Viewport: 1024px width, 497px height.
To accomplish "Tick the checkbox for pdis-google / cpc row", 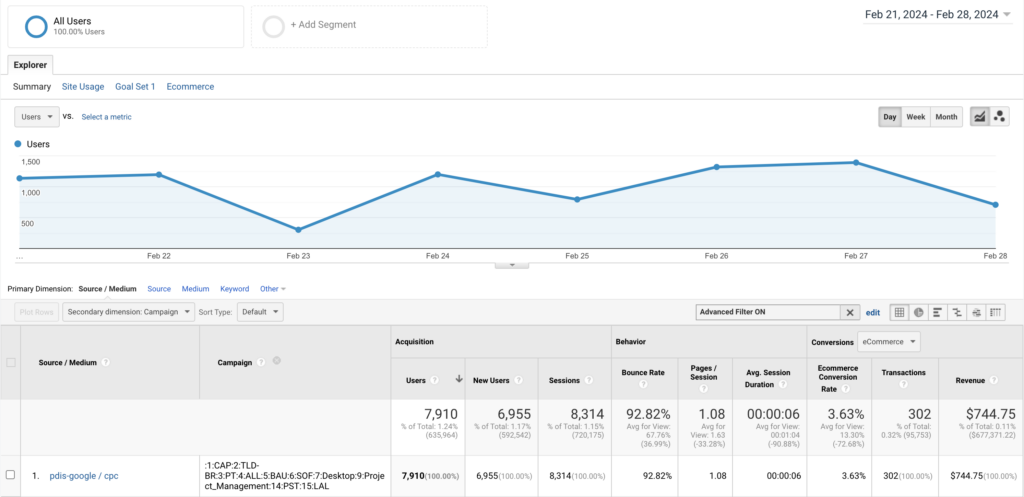I will 11,475.
